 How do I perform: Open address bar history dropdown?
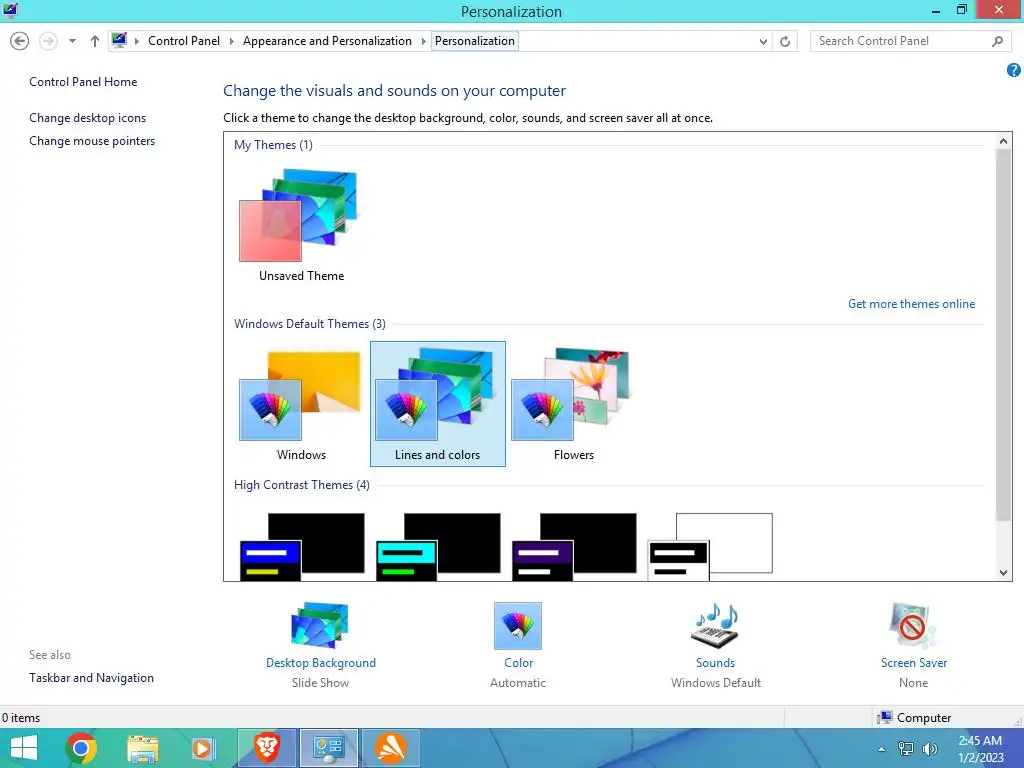(x=763, y=41)
